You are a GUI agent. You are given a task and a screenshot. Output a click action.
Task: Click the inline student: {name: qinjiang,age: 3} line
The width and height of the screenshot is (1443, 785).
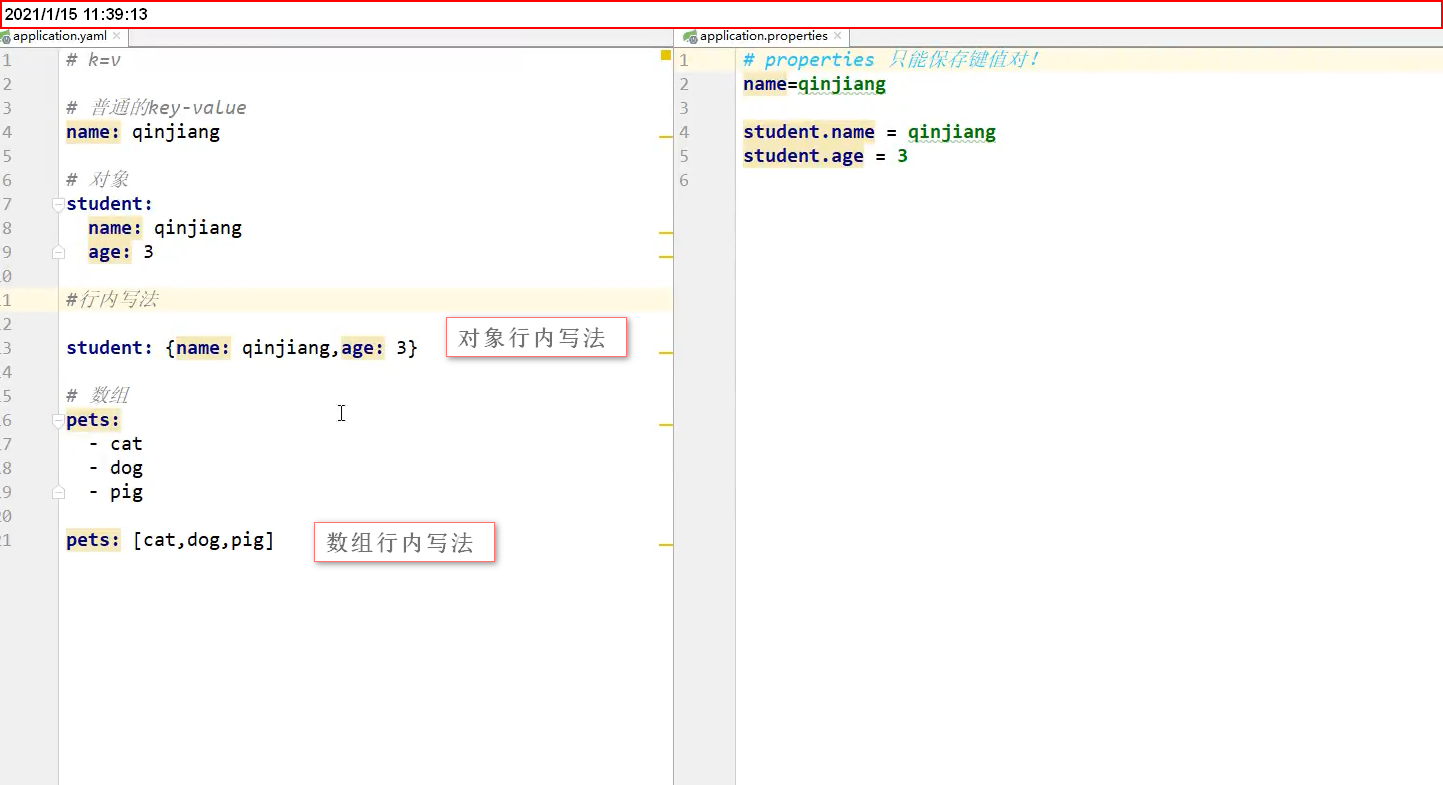pos(242,348)
